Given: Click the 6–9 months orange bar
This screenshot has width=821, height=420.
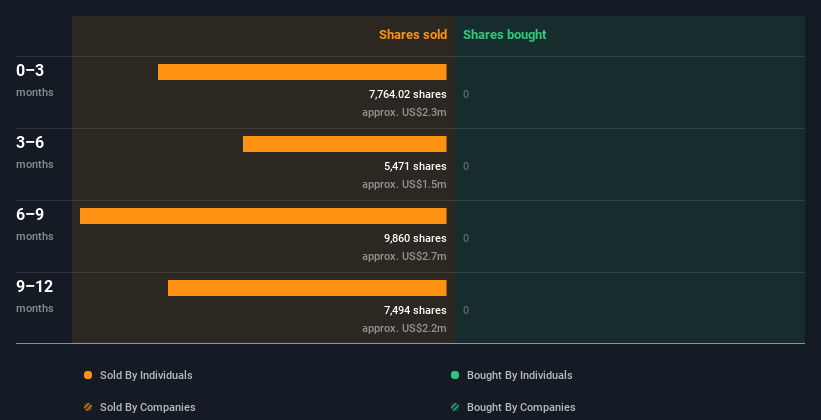Looking at the screenshot, I should tap(263, 216).
